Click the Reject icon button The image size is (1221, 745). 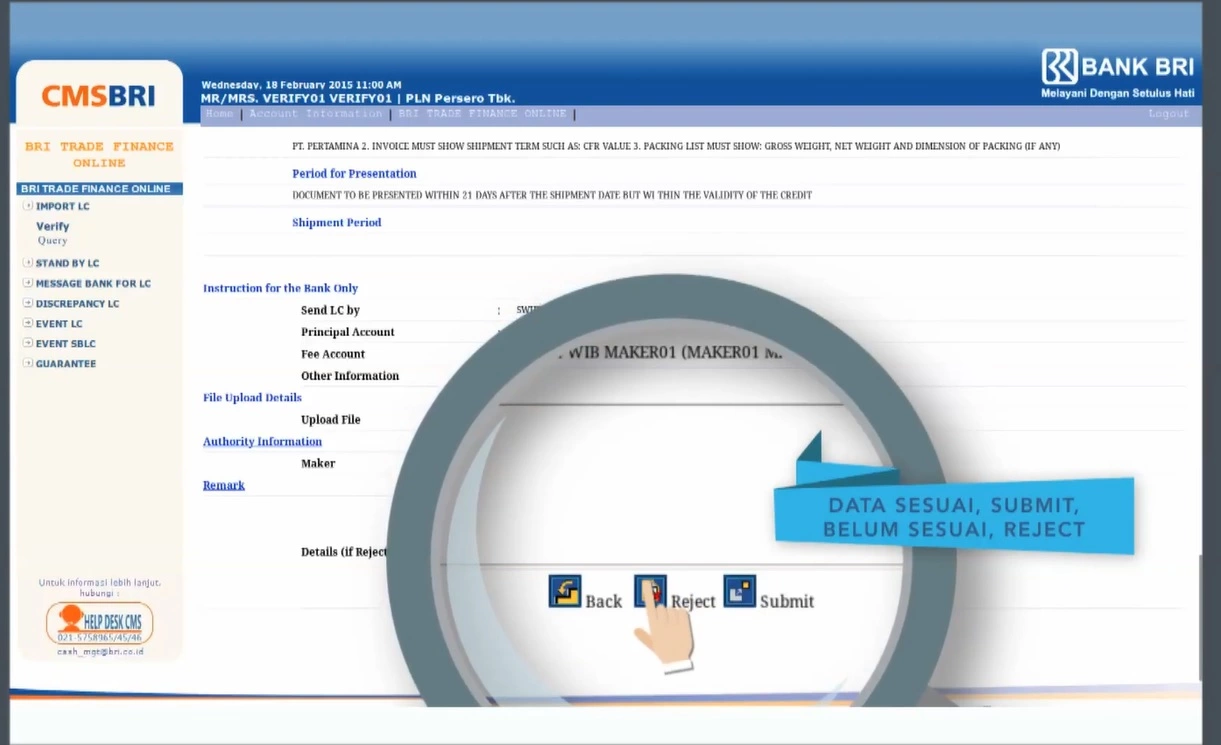[650, 591]
